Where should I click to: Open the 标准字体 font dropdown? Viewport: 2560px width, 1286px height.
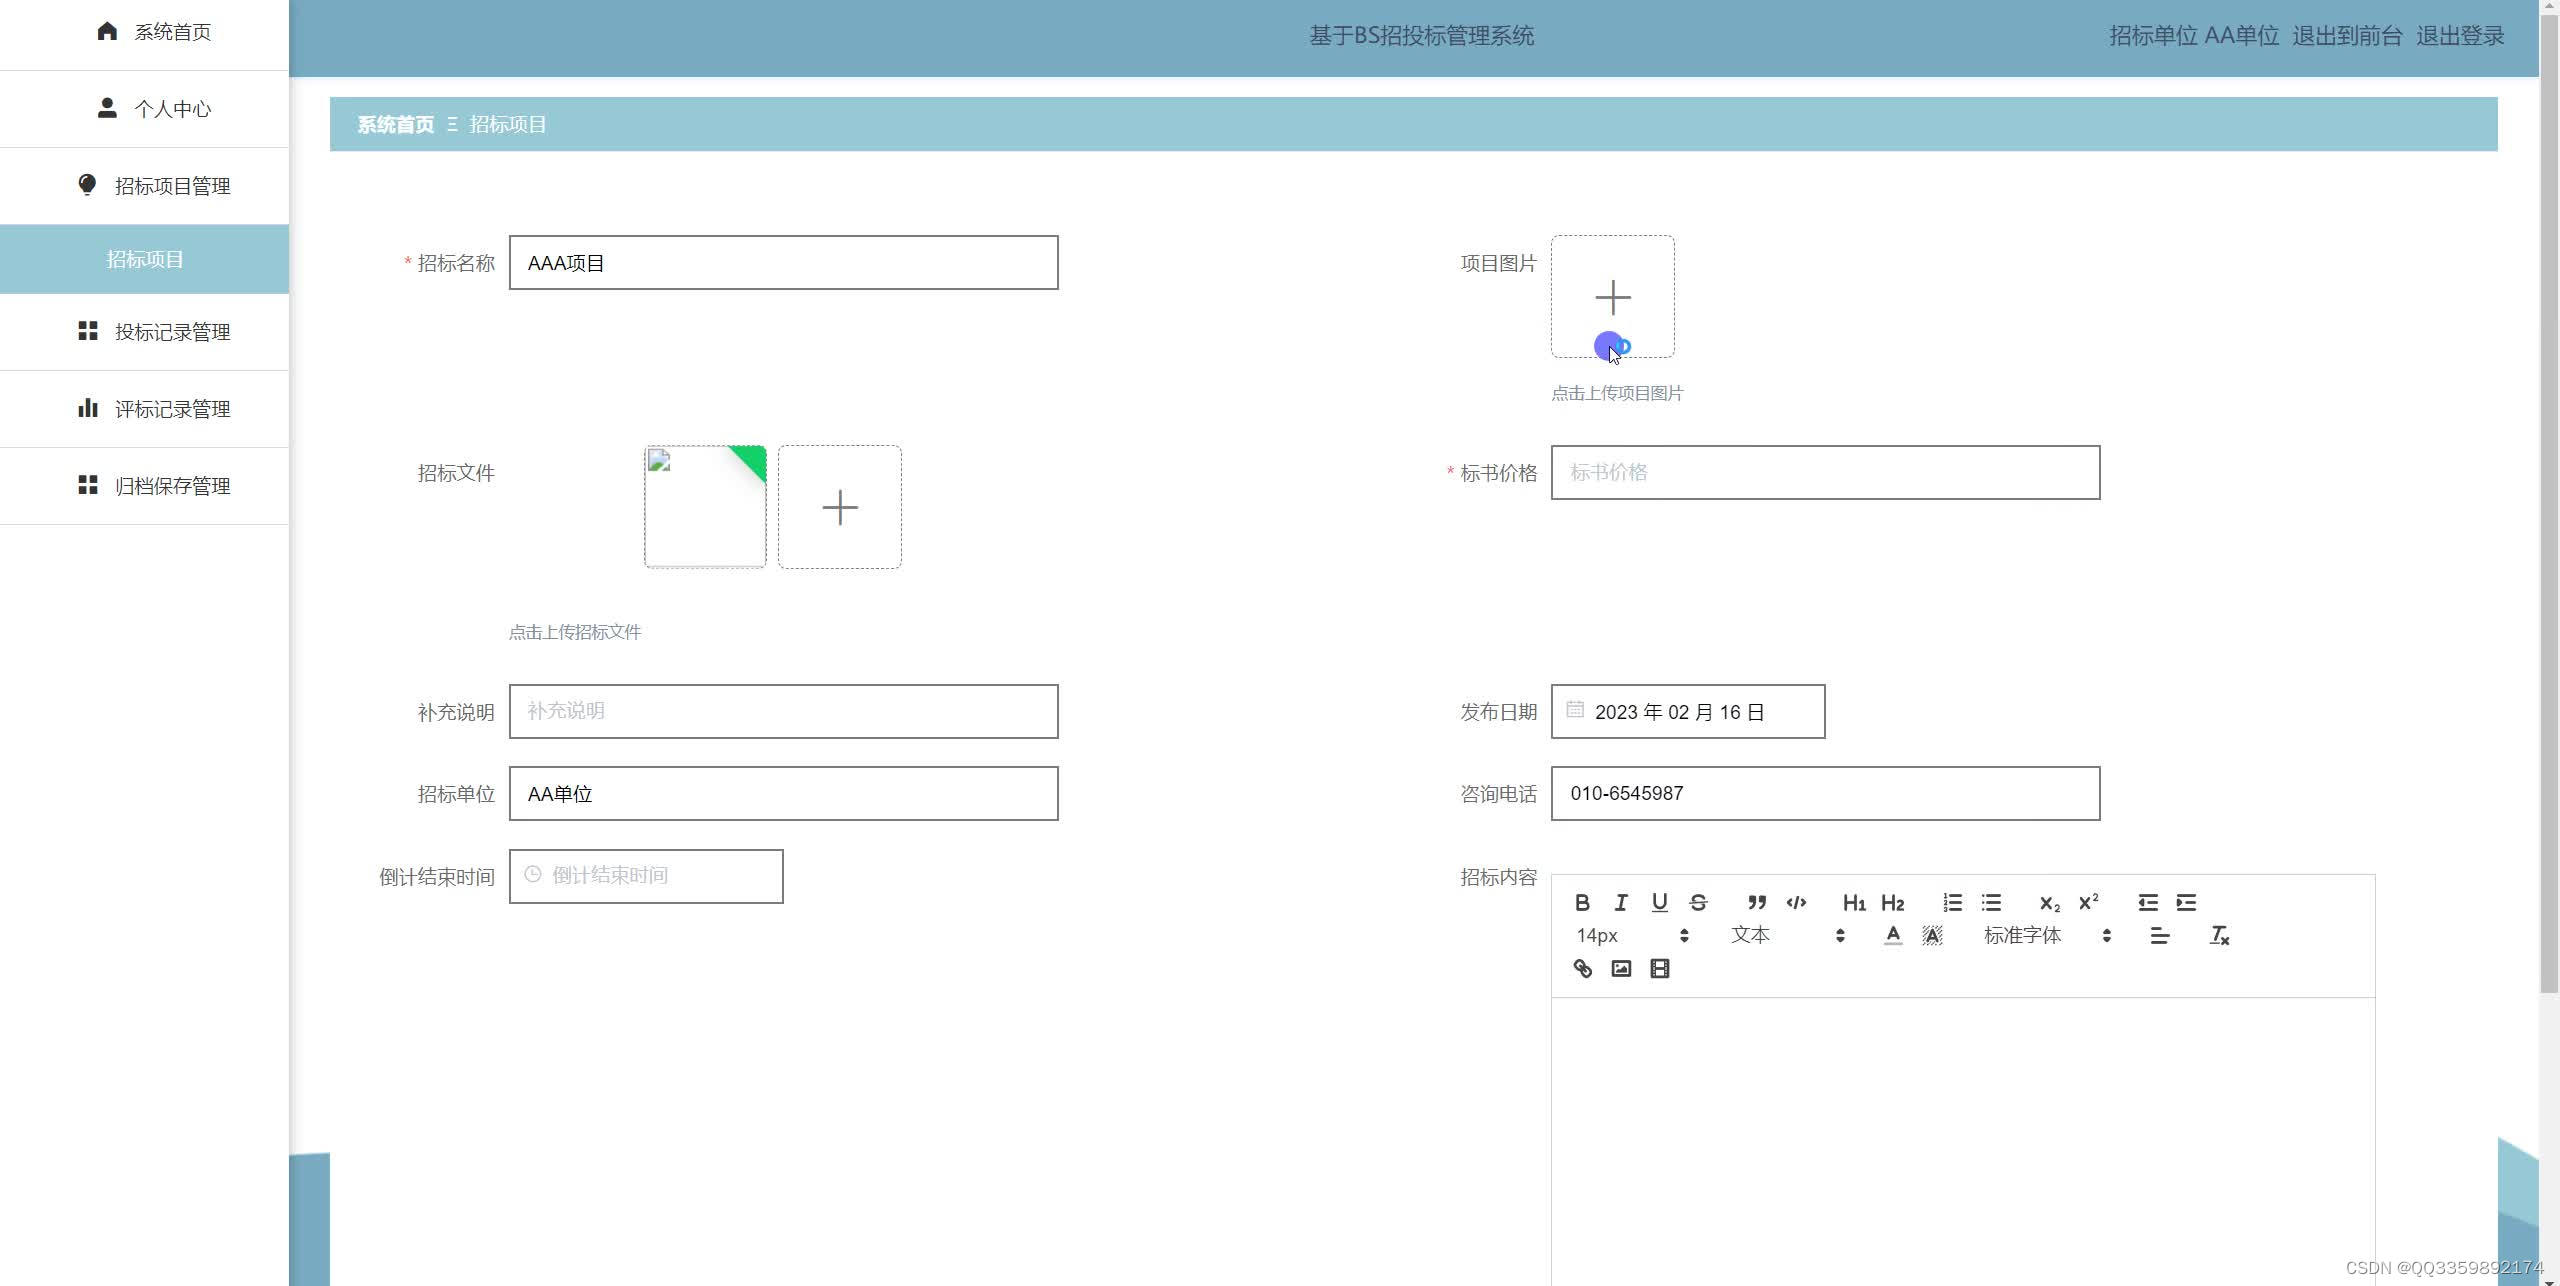tap(2047, 936)
